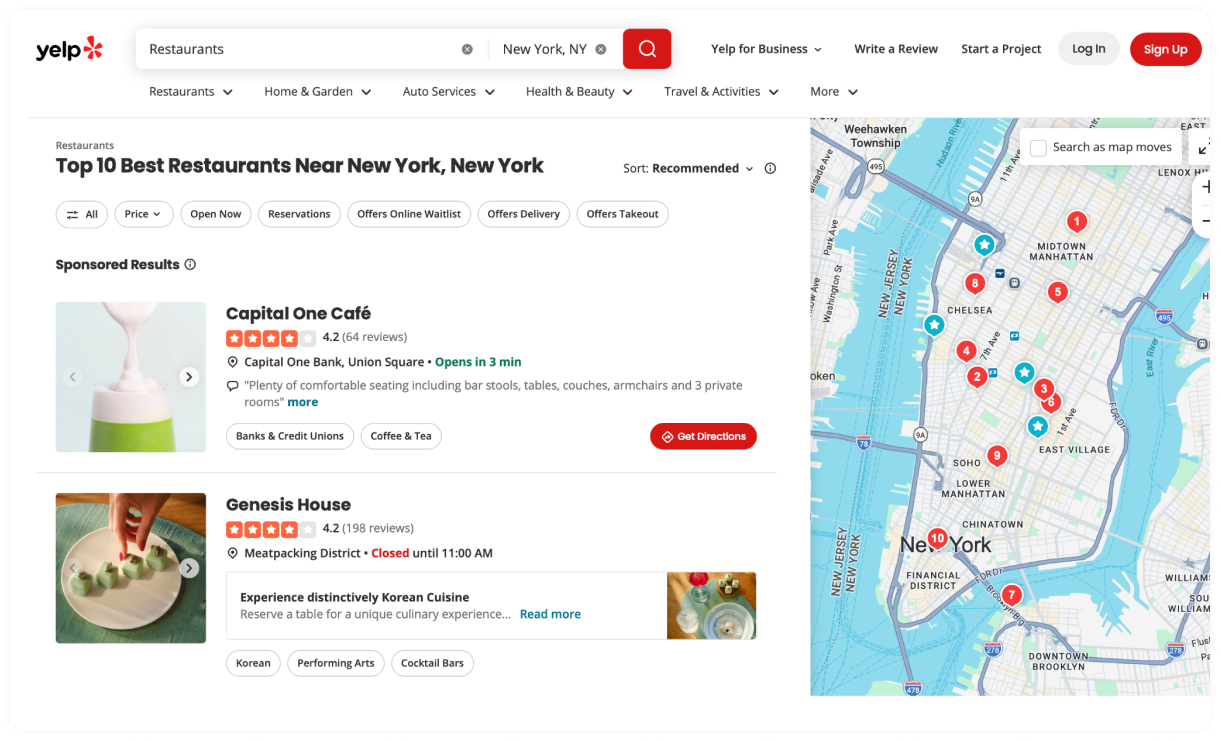Expand Travel & Activities menu
Viewport: 1220px width, 740px height.
pos(722,92)
